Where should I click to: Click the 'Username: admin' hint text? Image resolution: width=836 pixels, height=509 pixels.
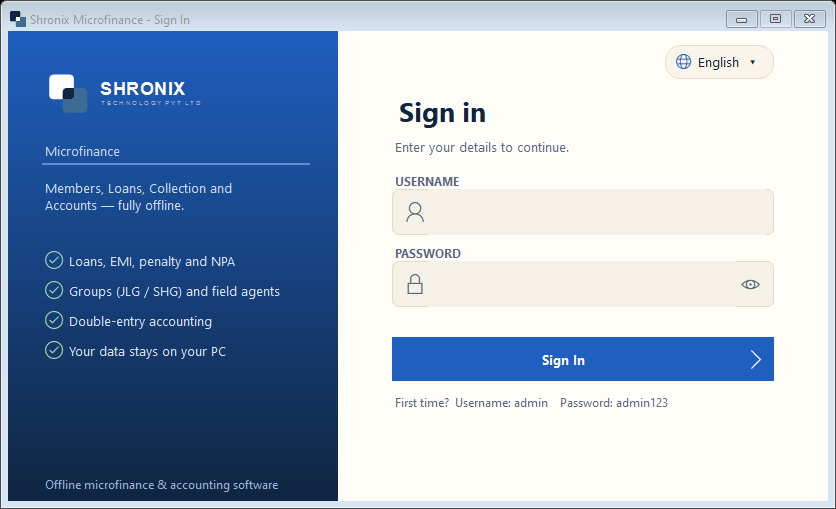501,403
